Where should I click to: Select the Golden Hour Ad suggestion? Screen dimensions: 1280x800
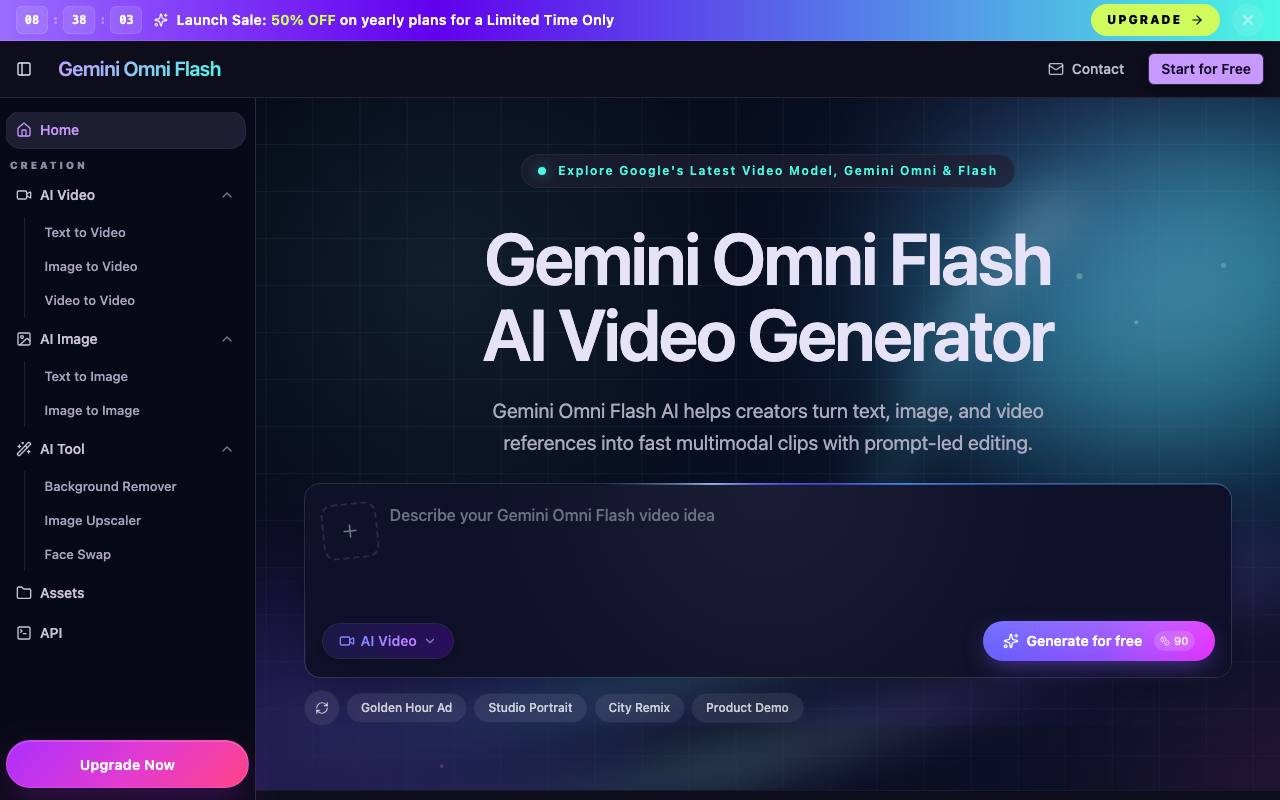pos(406,708)
